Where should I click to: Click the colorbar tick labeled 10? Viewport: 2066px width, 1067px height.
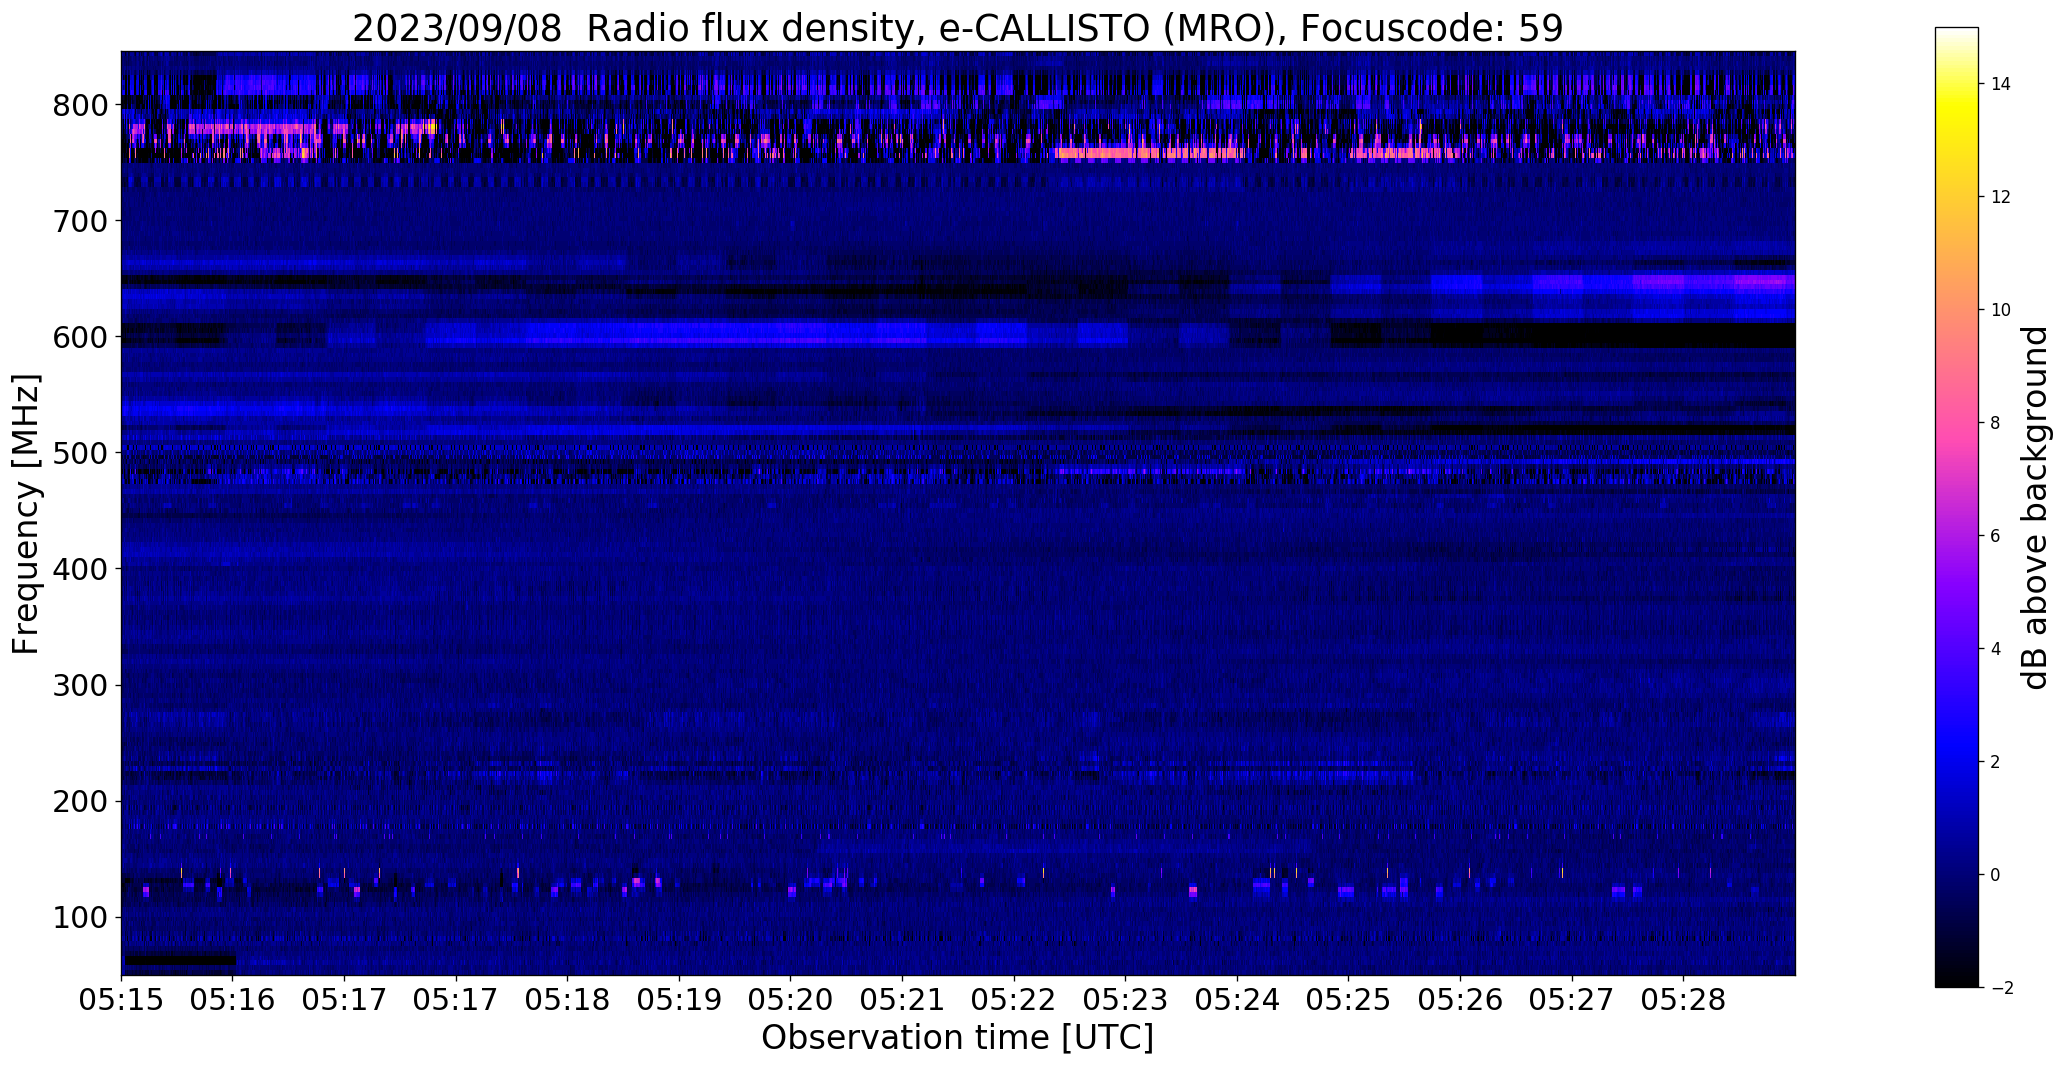(x=2001, y=310)
